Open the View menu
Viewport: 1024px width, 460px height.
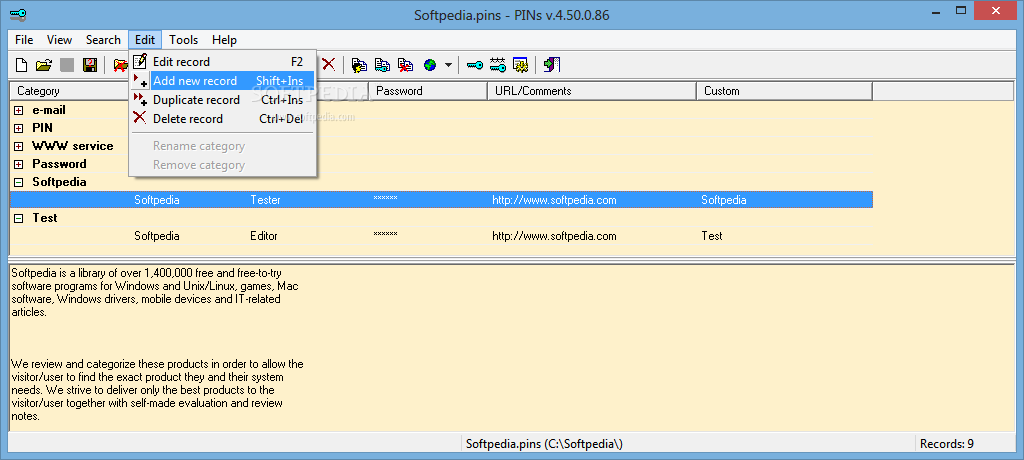coord(59,40)
